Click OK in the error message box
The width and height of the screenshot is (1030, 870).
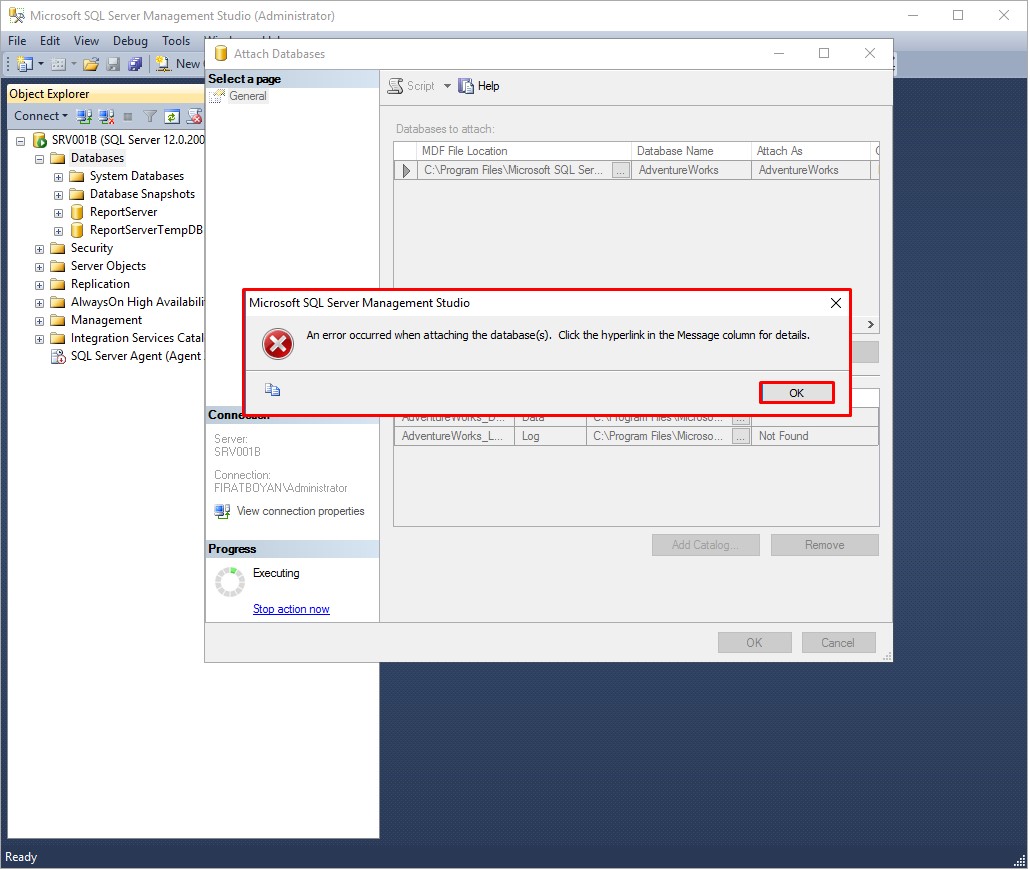point(797,393)
